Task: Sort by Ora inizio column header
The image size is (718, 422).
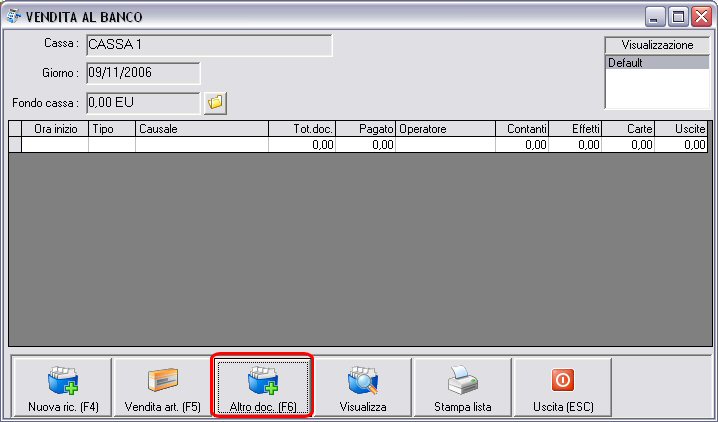Action: click(x=55, y=129)
